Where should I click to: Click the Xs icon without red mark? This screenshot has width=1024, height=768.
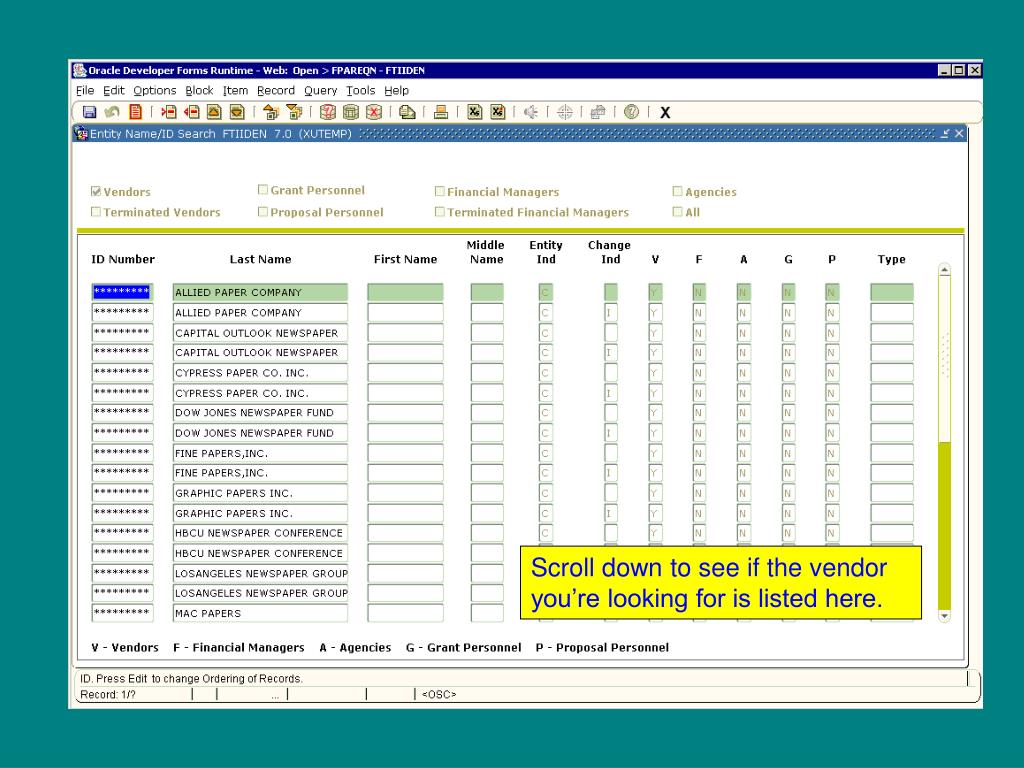tap(474, 112)
